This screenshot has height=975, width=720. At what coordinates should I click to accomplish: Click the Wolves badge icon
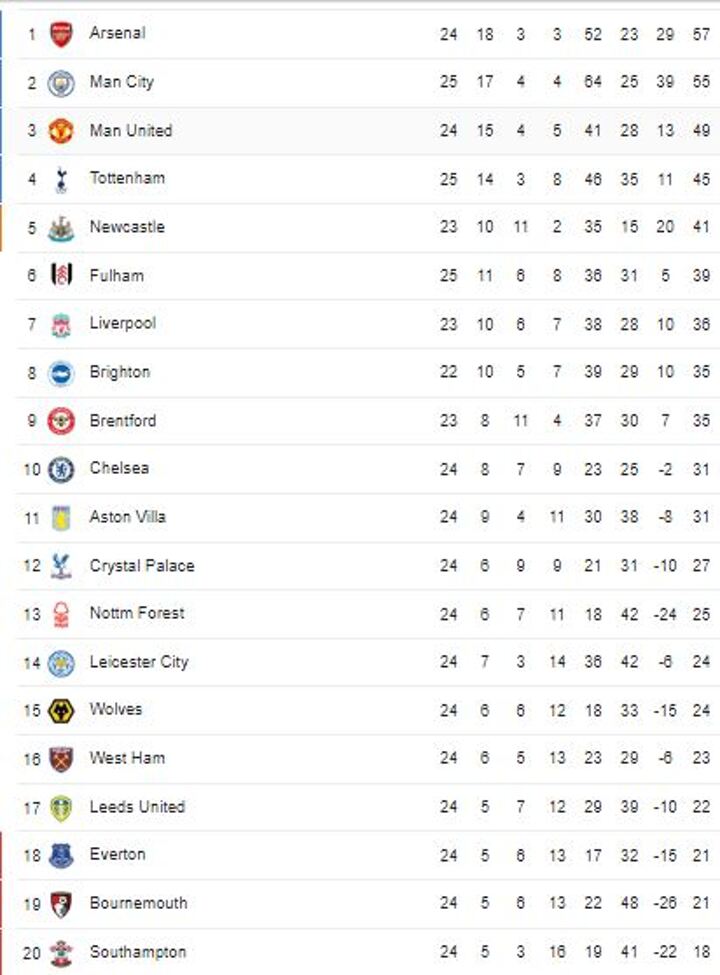[x=61, y=710]
